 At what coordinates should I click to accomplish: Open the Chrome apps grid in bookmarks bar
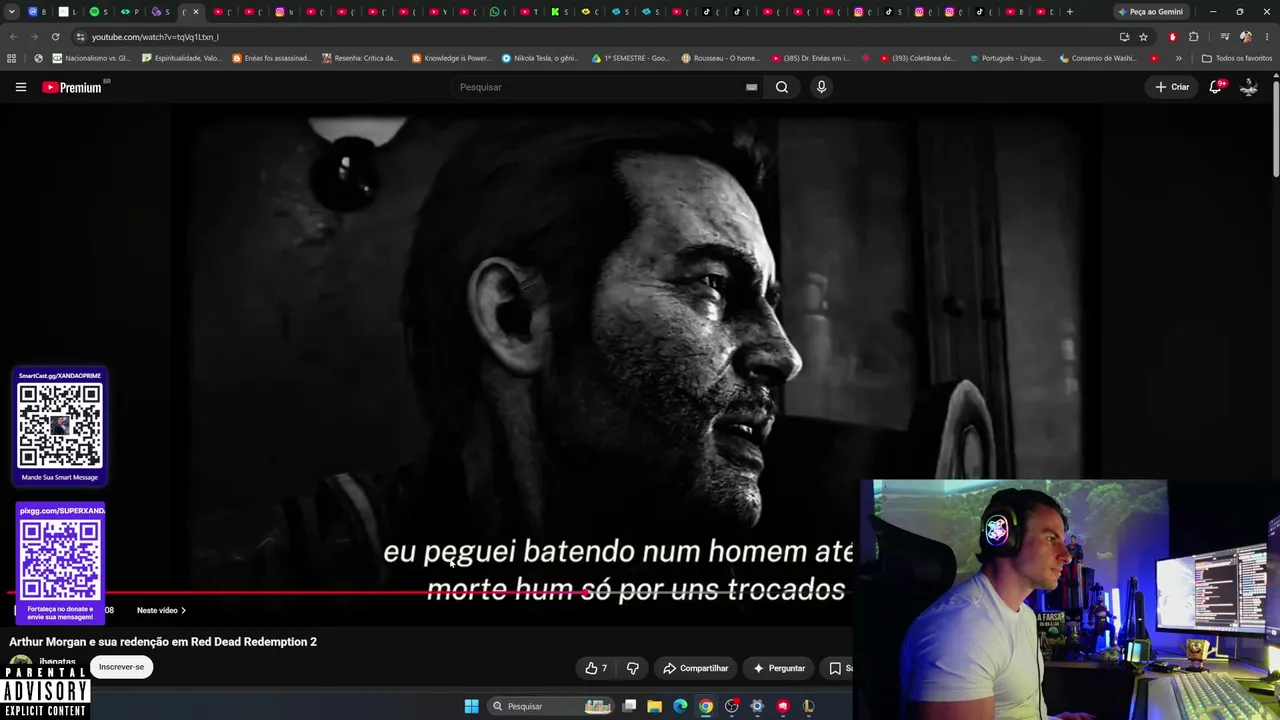11,58
